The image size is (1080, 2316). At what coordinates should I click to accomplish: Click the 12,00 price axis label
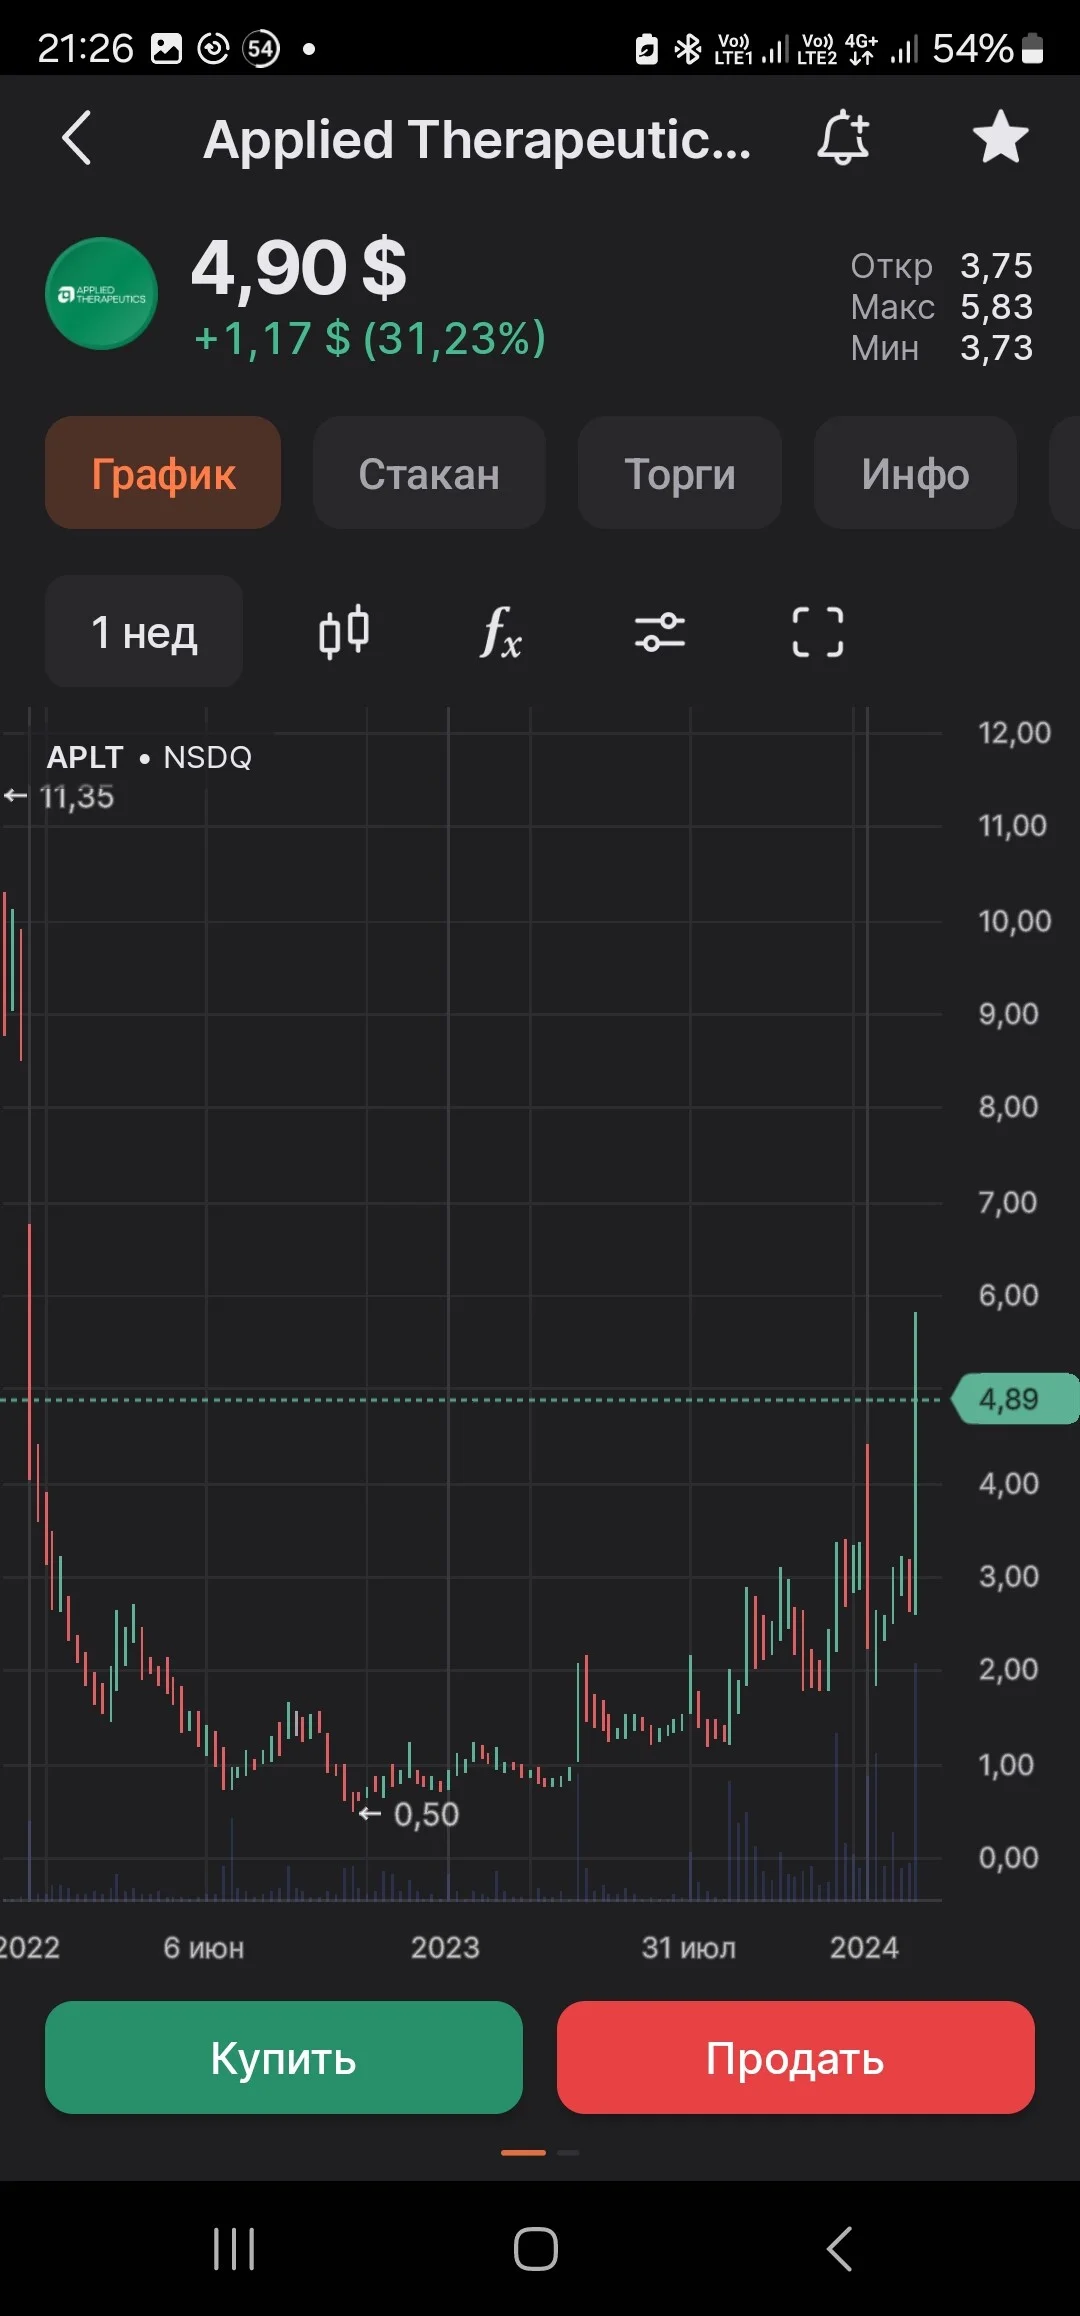1014,733
